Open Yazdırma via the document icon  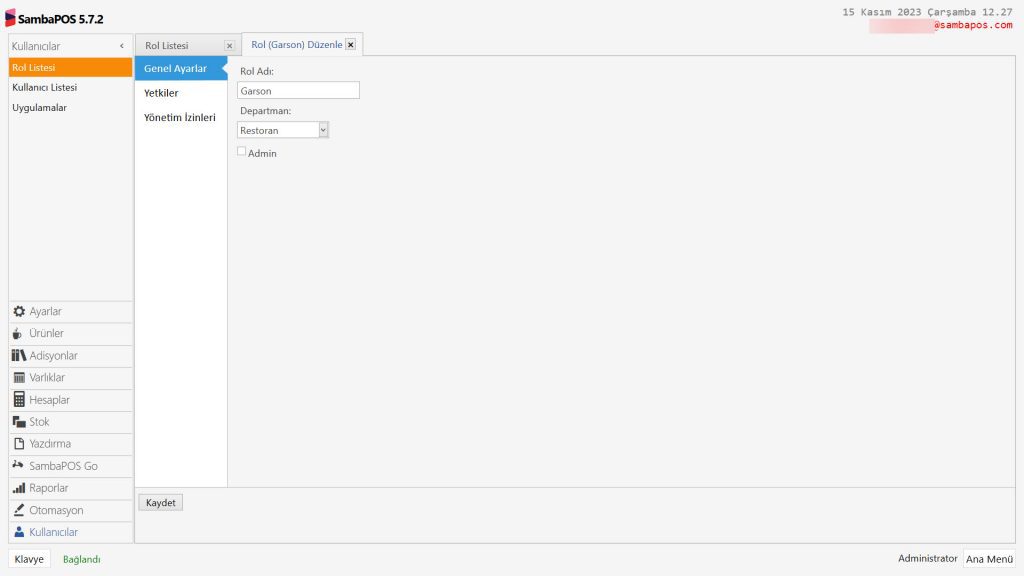19,444
